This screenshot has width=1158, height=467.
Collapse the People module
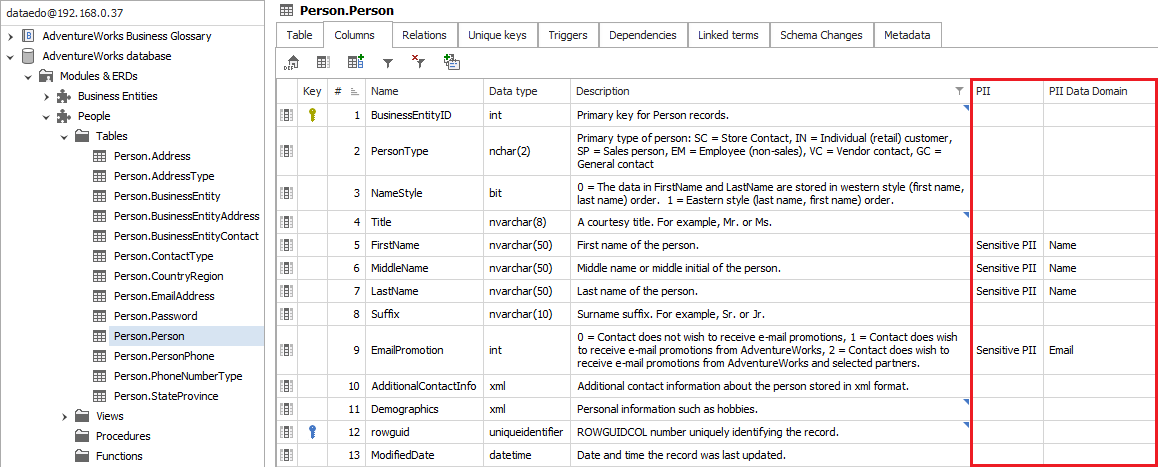(46, 116)
